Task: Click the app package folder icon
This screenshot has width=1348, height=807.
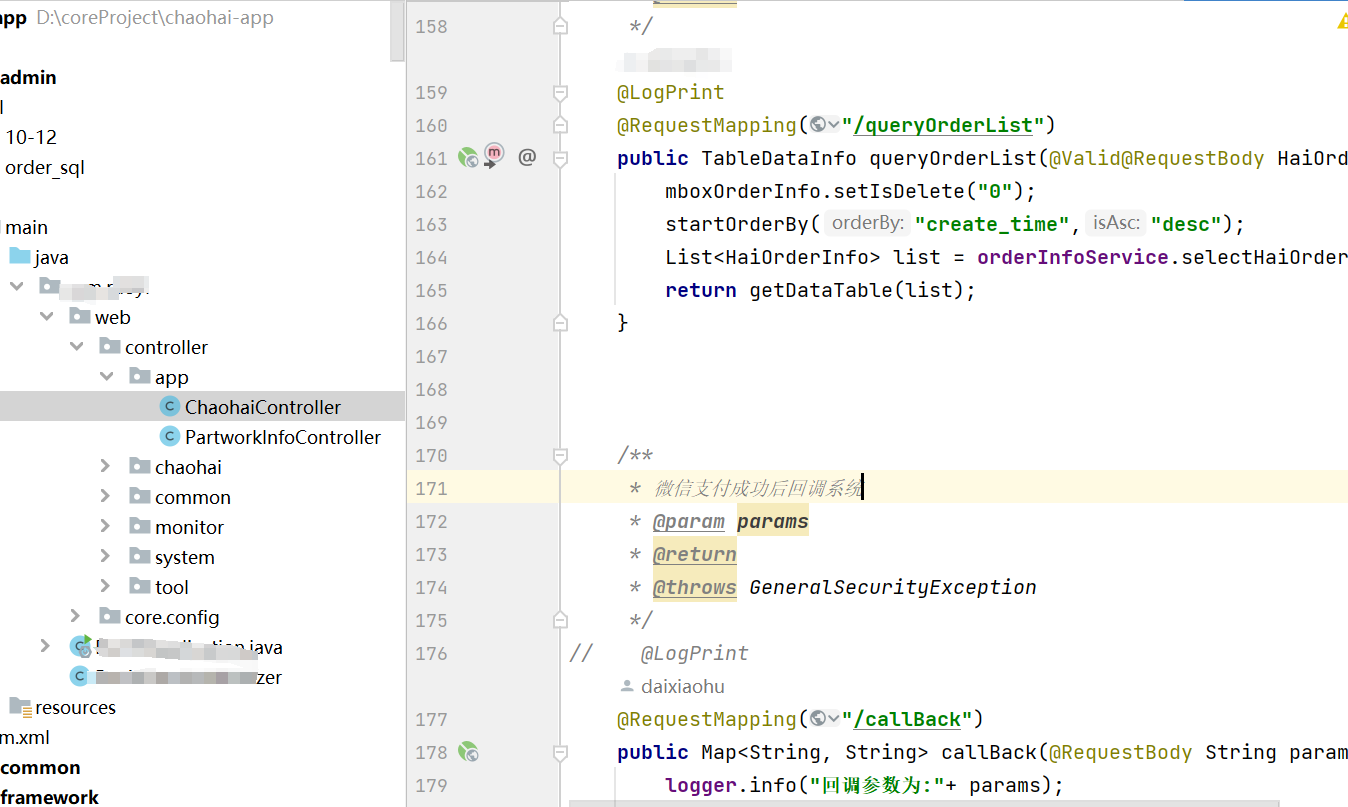Action: tap(140, 377)
